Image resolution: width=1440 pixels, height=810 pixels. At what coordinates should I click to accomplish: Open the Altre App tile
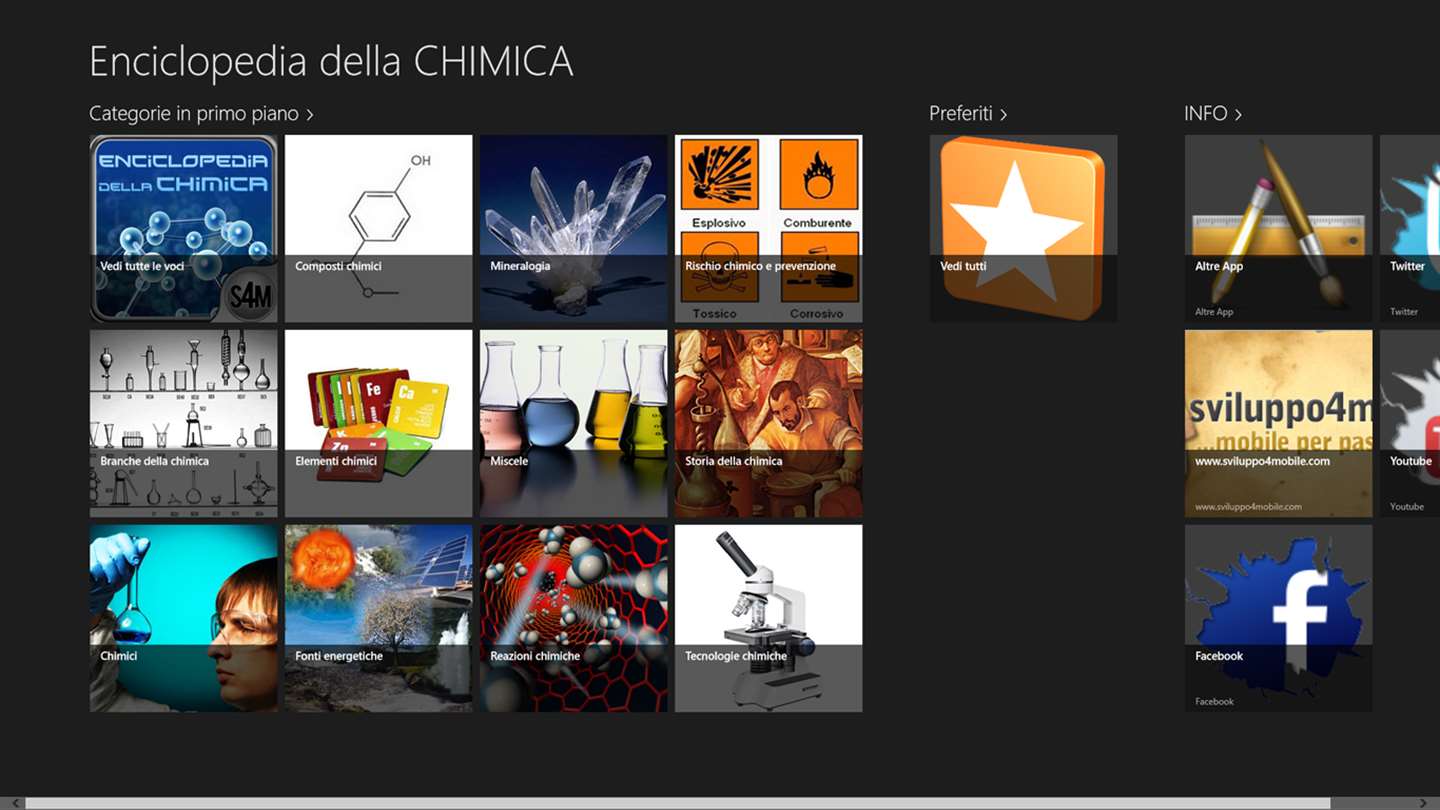[1278, 228]
